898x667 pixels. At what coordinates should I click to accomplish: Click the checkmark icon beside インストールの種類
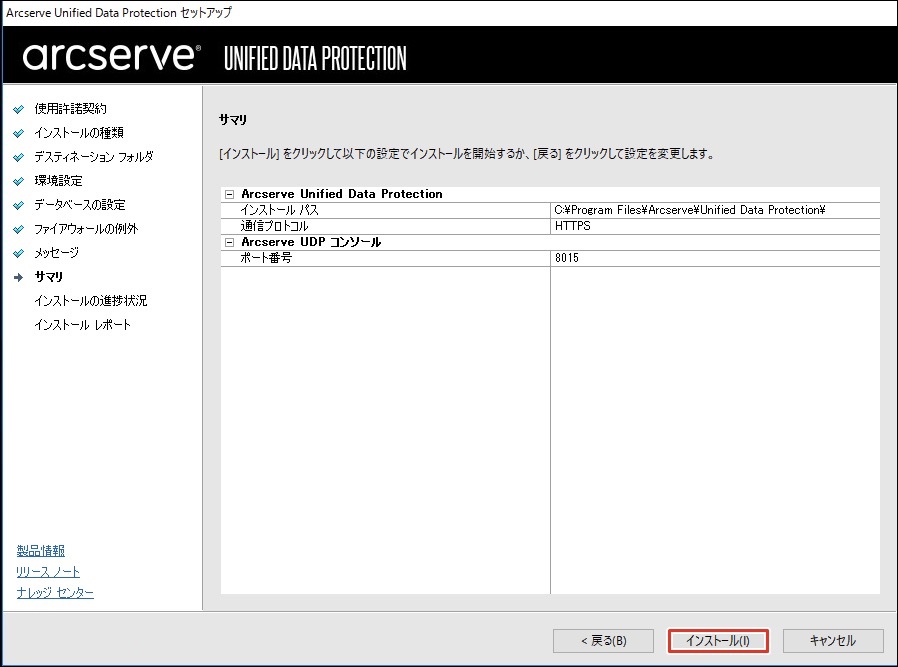pyautogui.click(x=19, y=133)
